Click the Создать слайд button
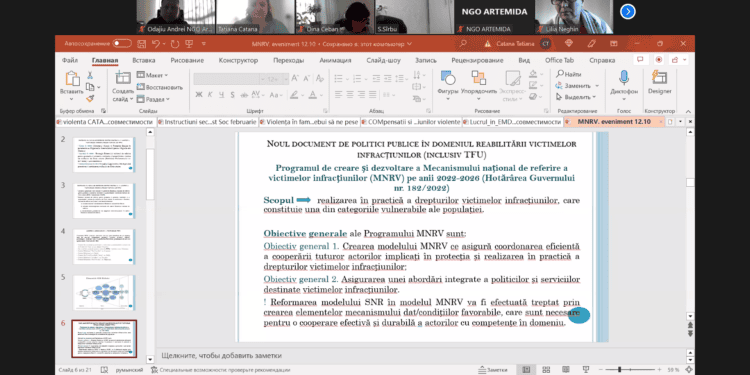Image resolution: width=750 pixels, height=375 pixels. point(123,87)
